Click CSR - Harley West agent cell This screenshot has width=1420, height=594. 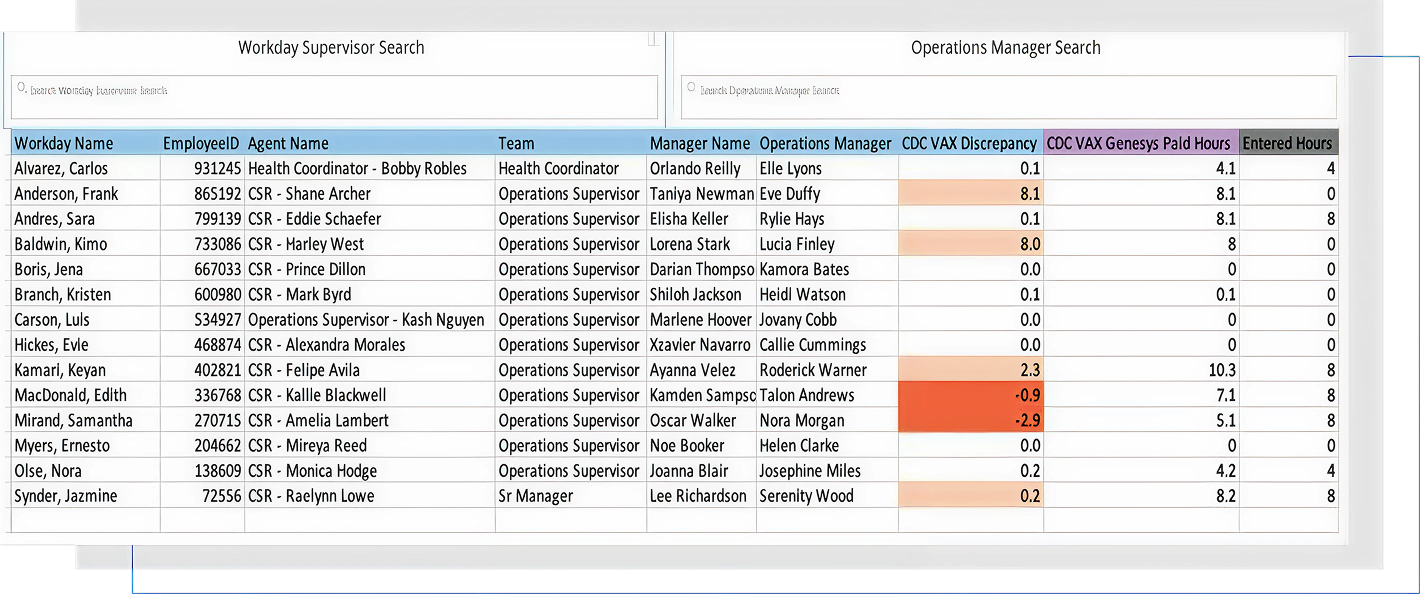point(370,244)
